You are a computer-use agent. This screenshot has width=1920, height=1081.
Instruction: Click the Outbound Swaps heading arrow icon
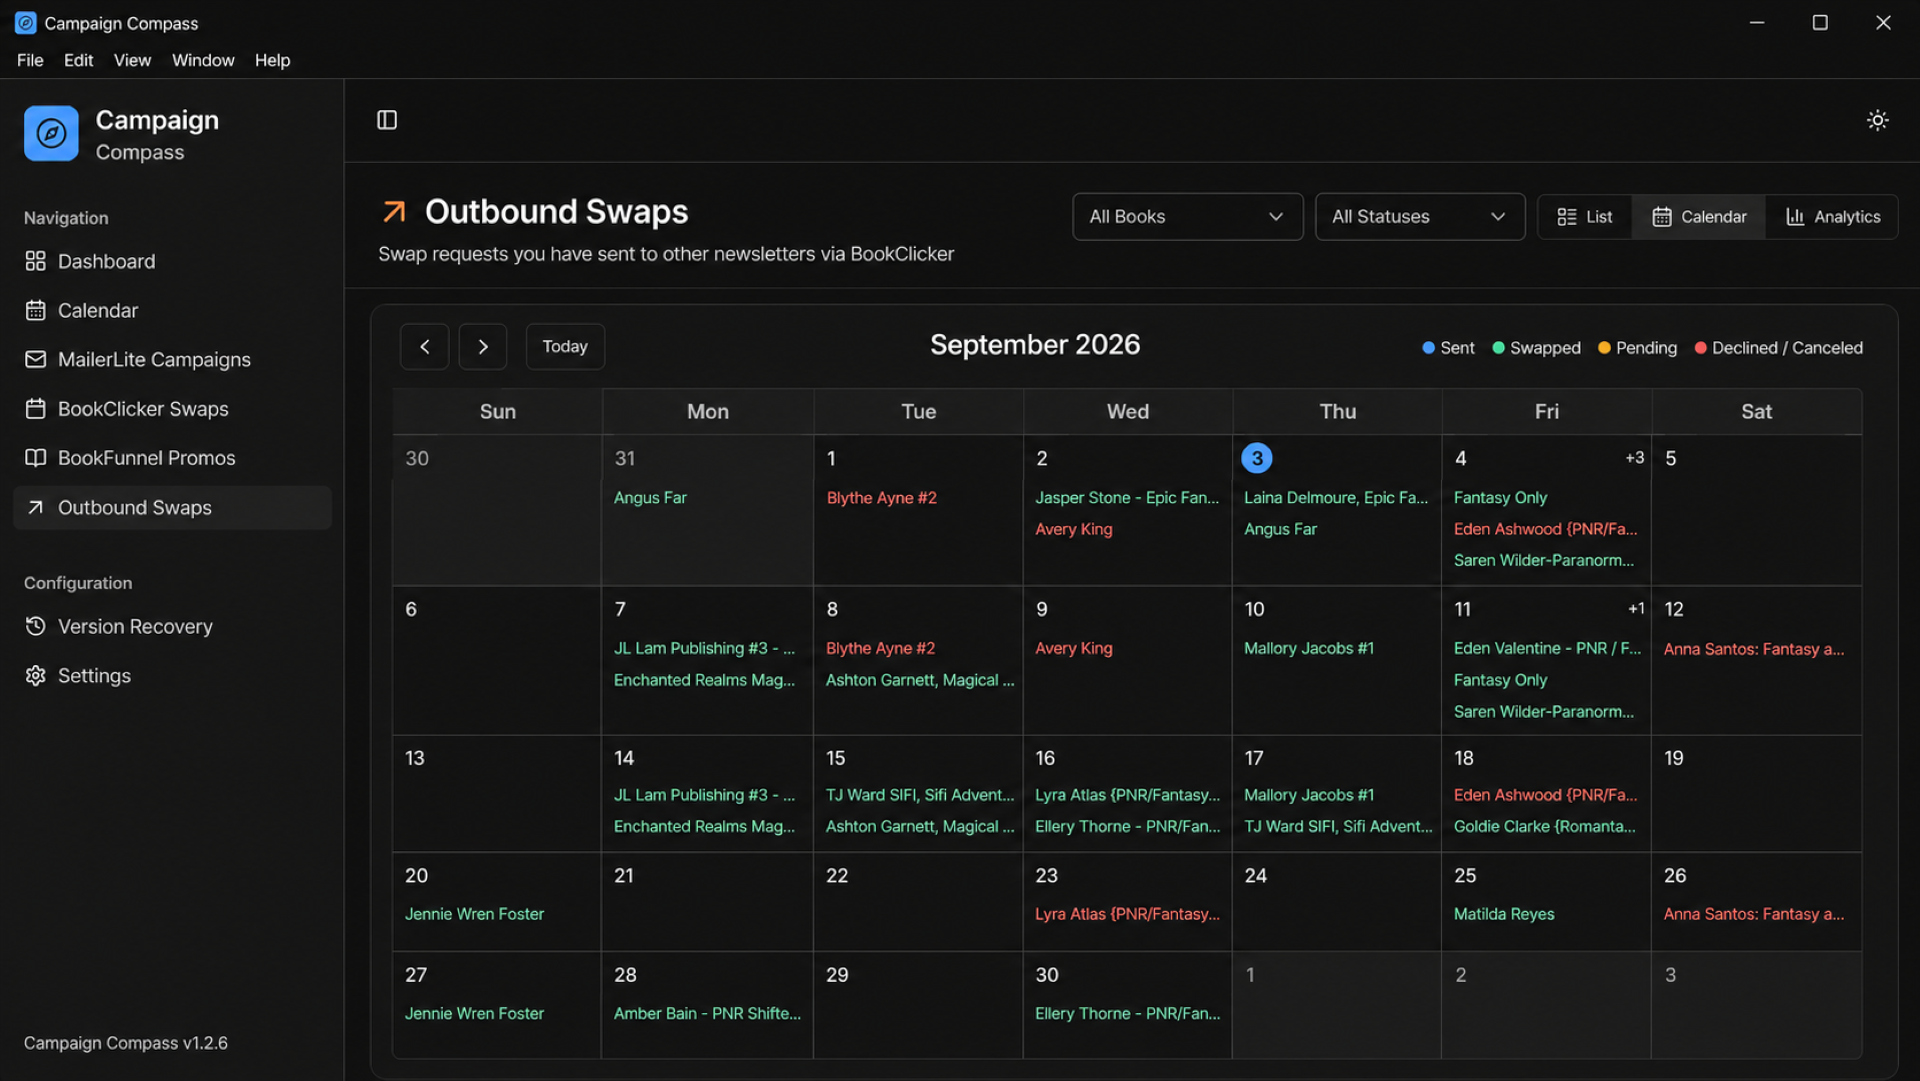[394, 212]
